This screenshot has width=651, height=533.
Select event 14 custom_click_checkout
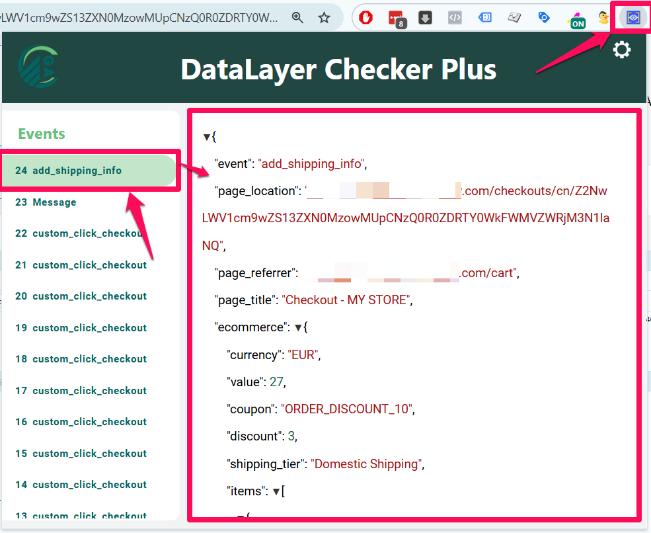[81, 484]
